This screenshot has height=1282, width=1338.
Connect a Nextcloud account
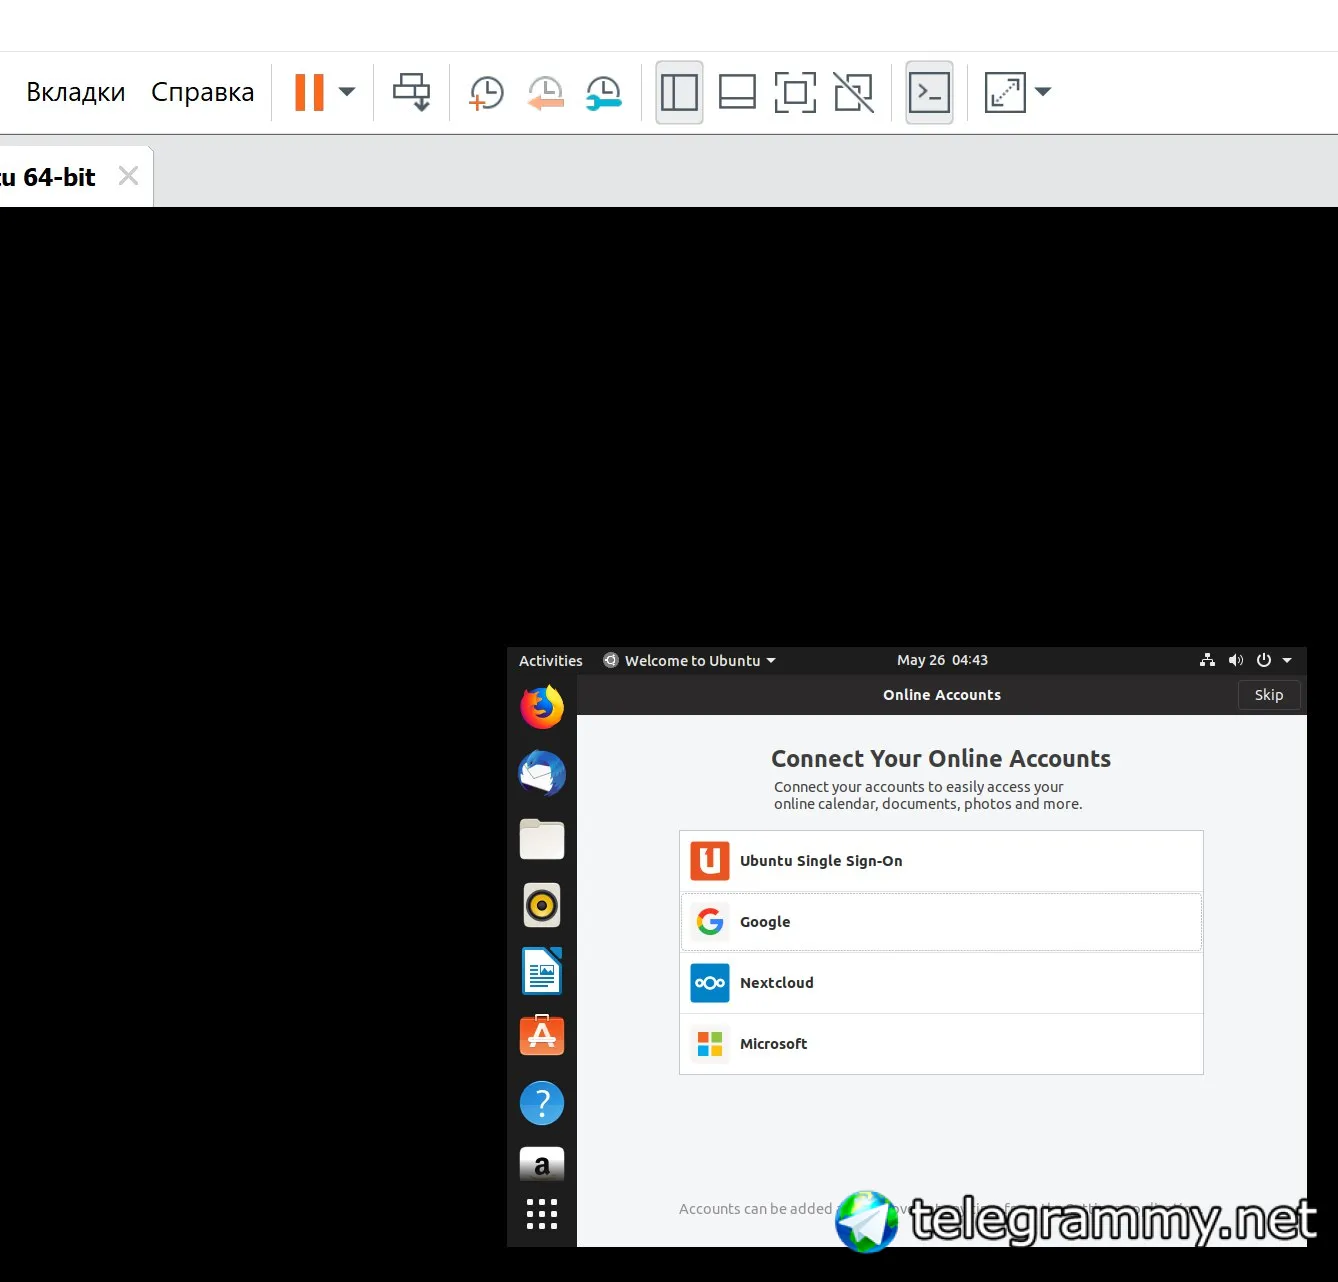941,983
